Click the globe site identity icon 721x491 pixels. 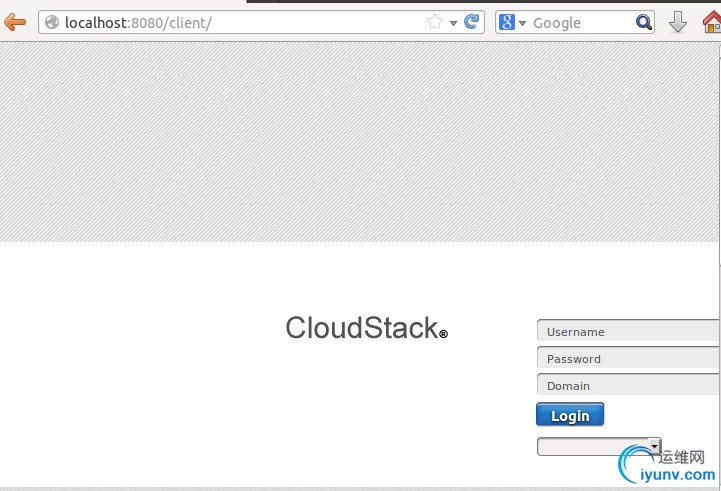pos(52,22)
